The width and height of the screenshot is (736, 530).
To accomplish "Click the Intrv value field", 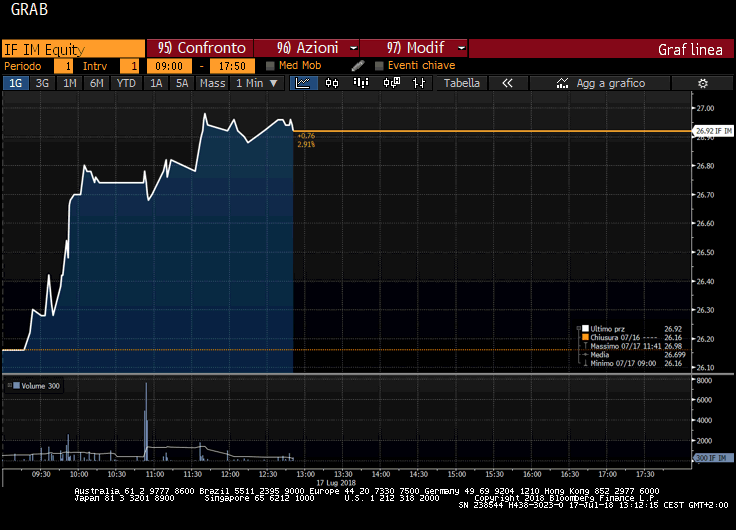I will point(129,66).
